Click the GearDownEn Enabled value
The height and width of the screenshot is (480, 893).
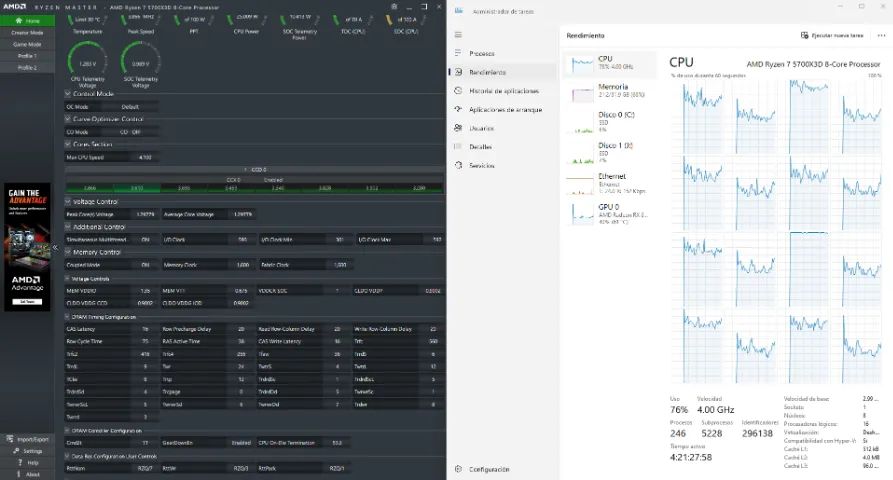[241, 442]
